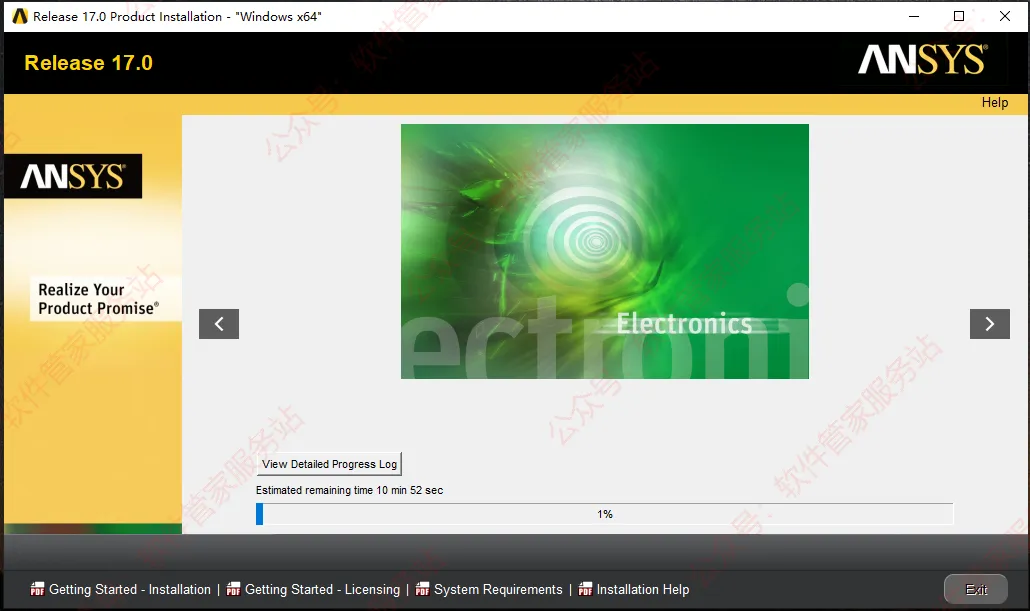Click the PDF icon beside Installation Help
The image size is (1030, 611).
[x=585, y=589]
